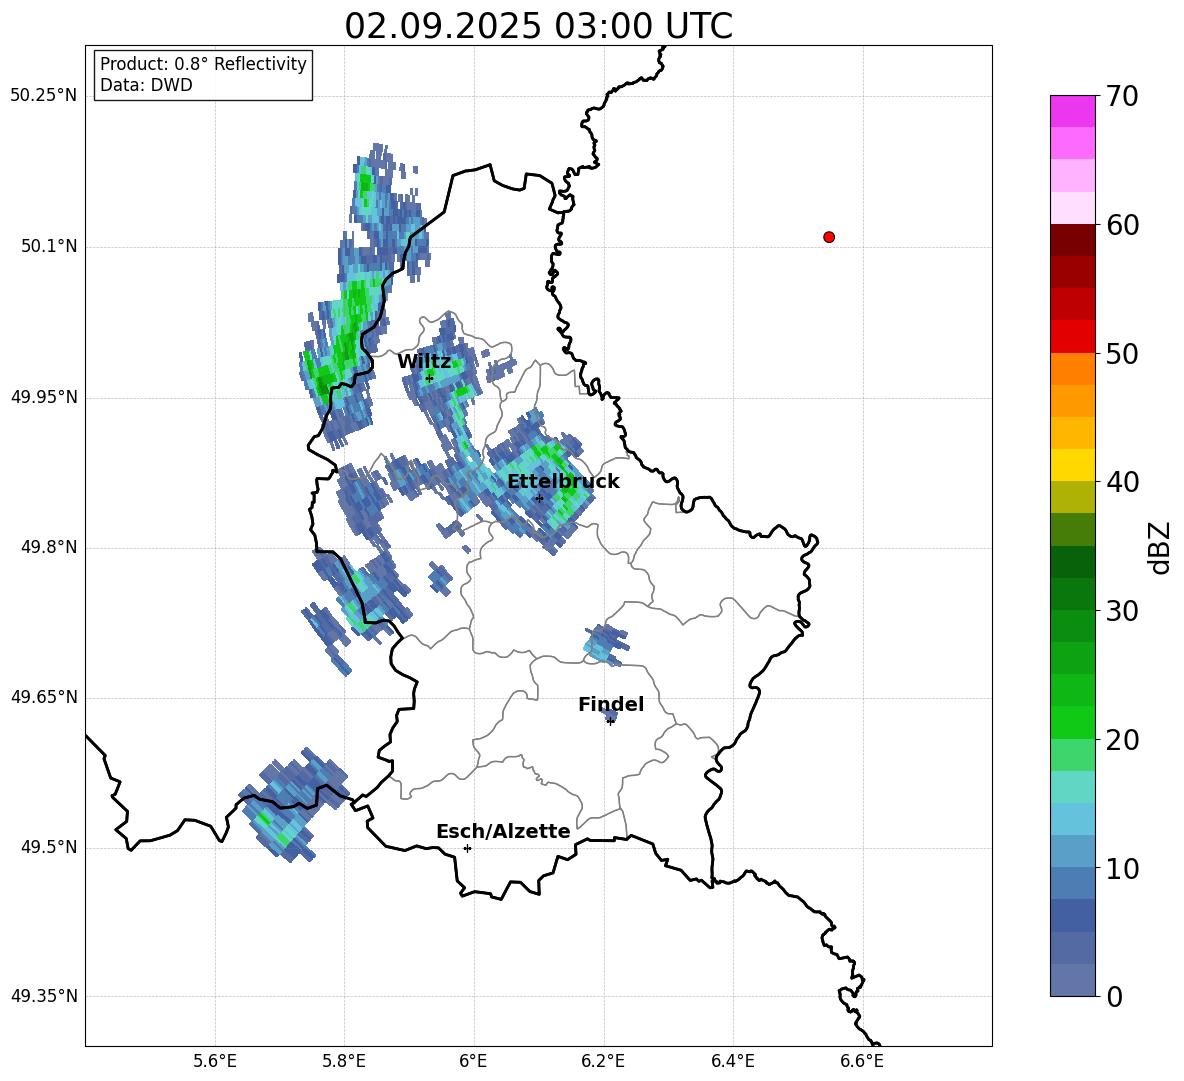
Task: Click the "Data: DWD" legend text
Action: coord(146,85)
